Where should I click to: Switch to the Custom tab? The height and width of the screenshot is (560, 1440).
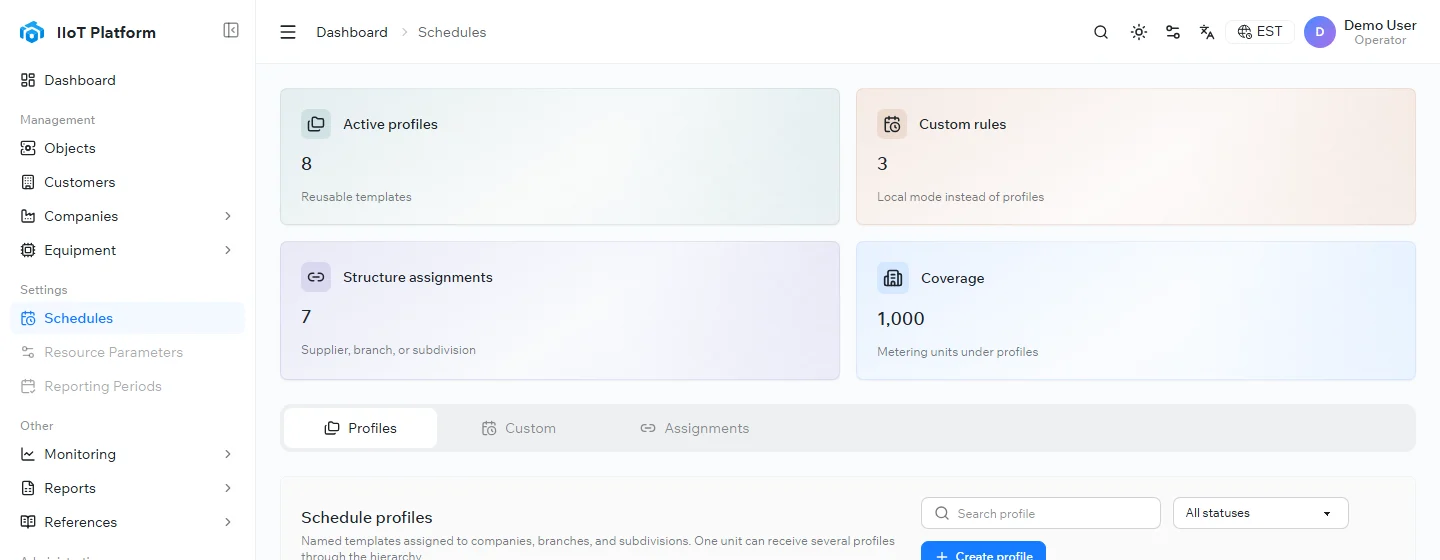pos(518,428)
